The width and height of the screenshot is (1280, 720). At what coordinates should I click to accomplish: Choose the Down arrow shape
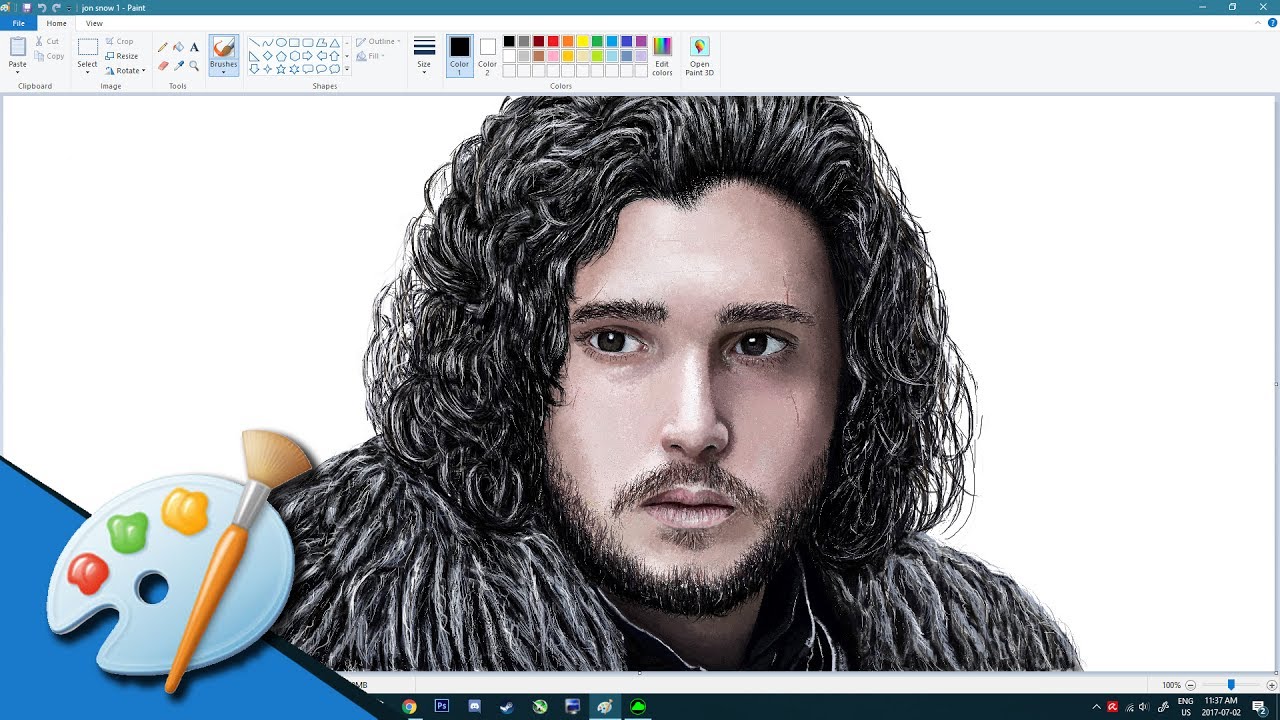(x=254, y=69)
